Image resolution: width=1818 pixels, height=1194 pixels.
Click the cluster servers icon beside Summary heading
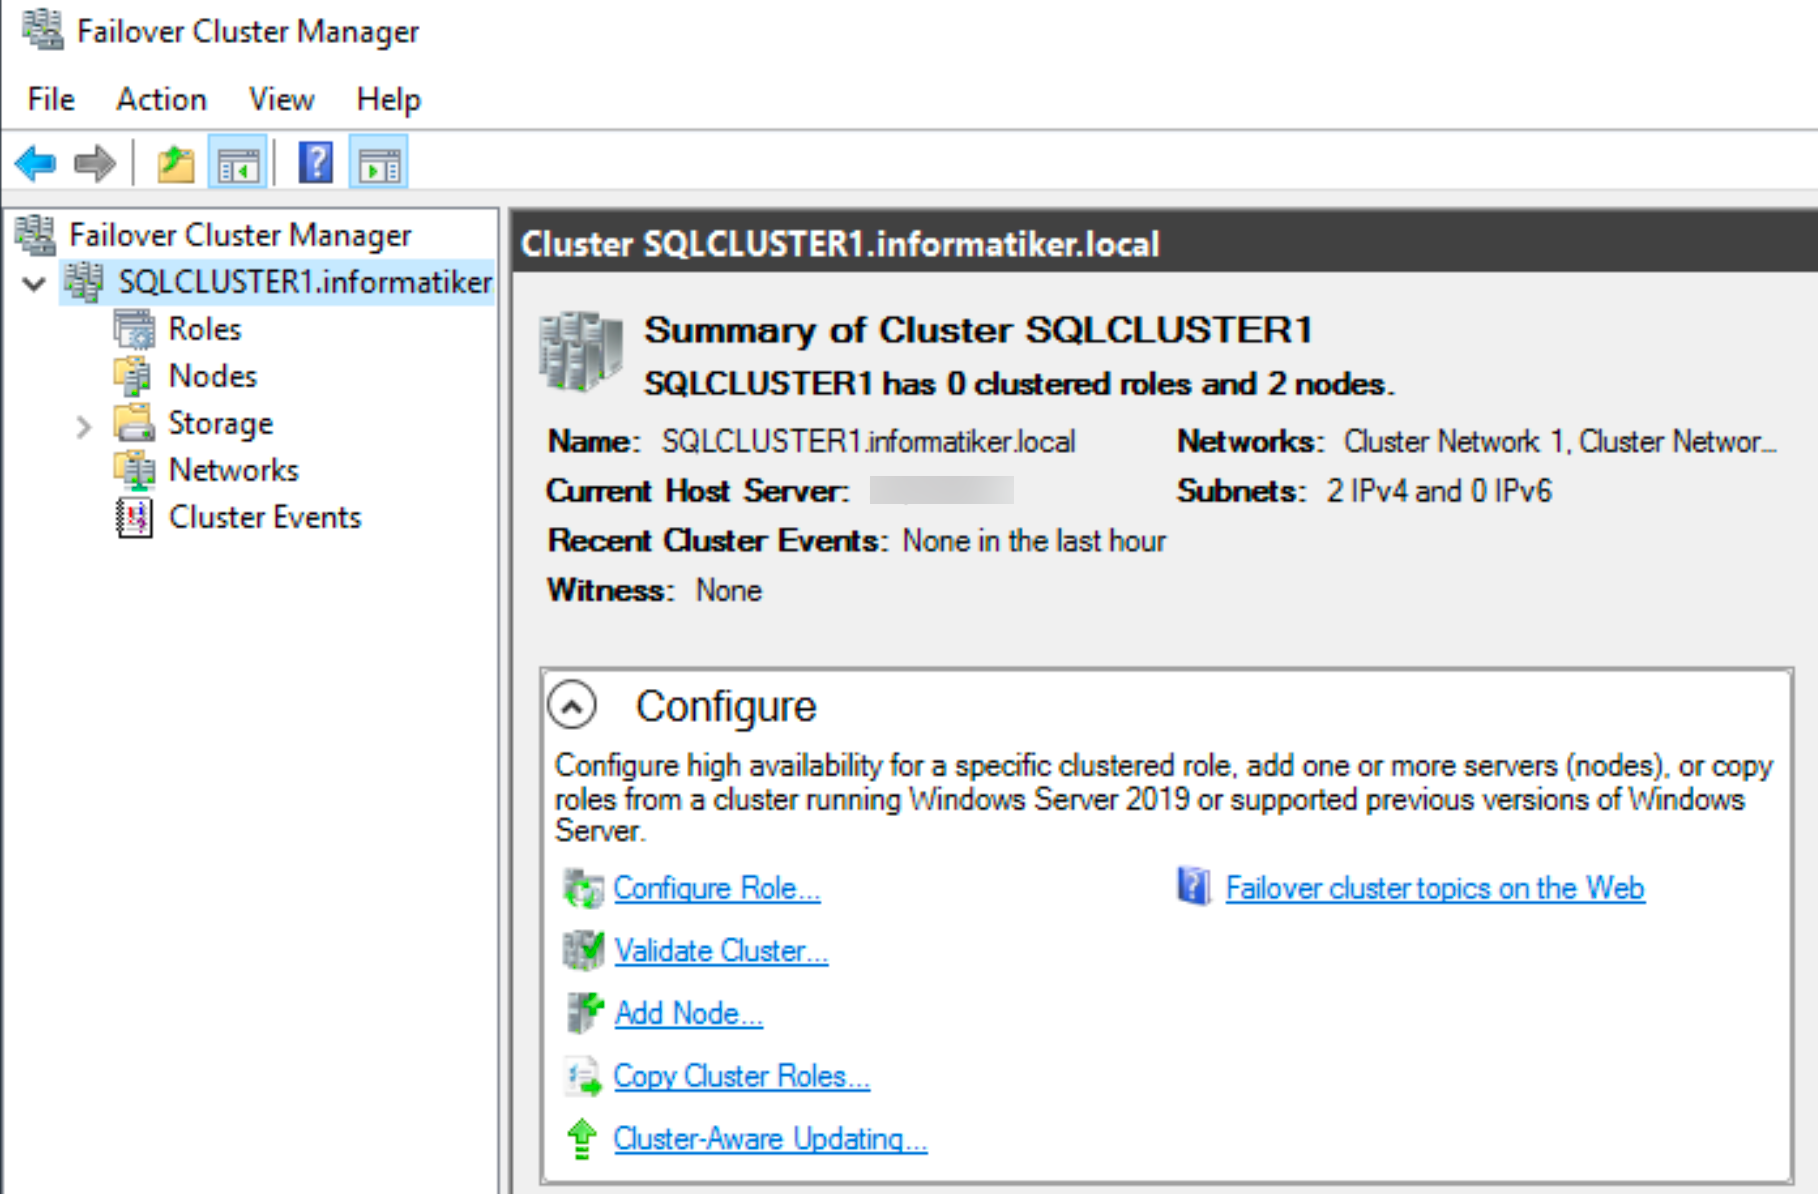coord(580,351)
